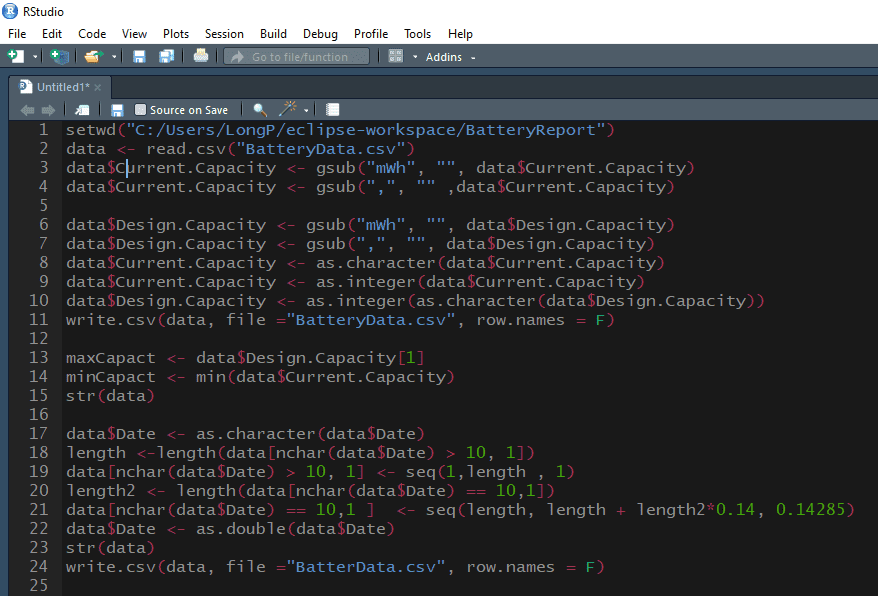Image resolution: width=878 pixels, height=596 pixels.
Task: Open the Code menu
Action: (92, 34)
